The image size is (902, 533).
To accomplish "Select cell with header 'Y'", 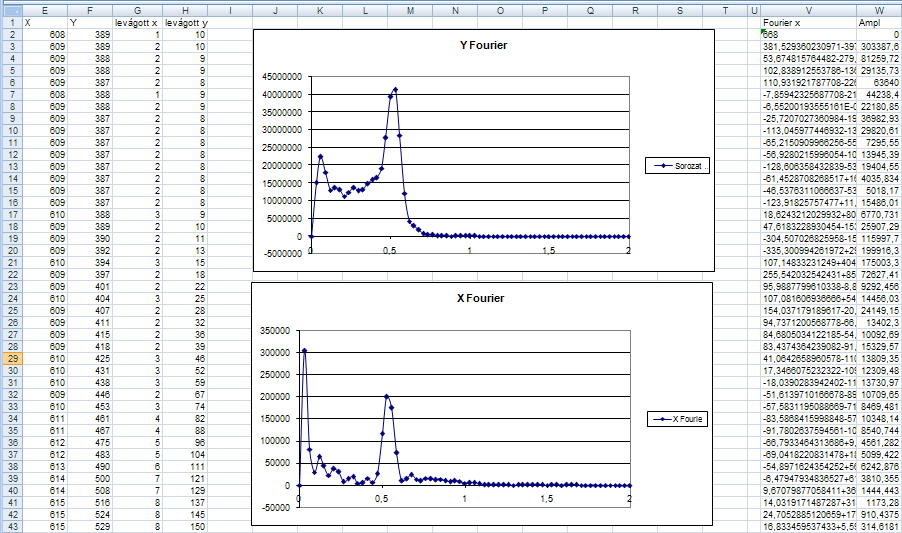I will (90, 22).
